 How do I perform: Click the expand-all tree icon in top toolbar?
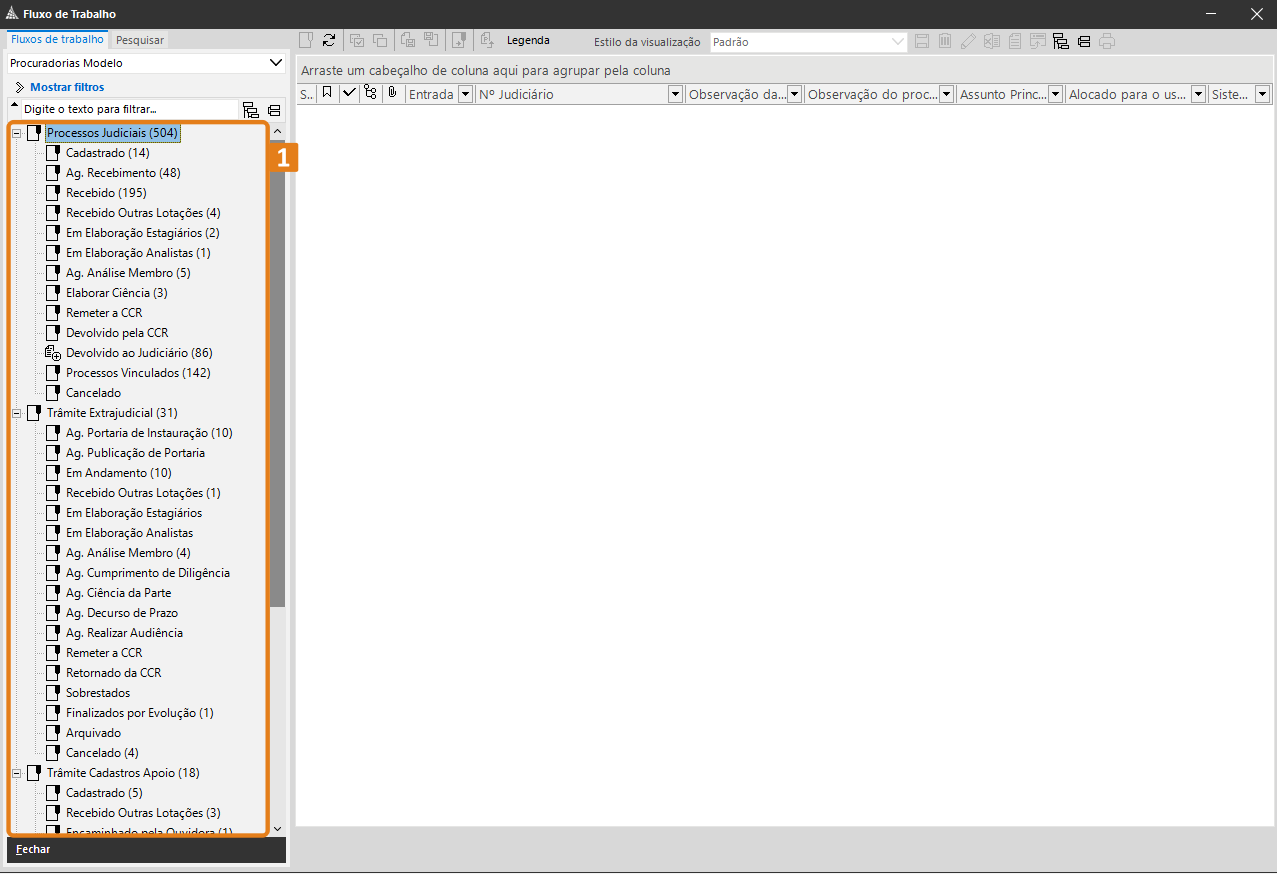(x=1061, y=42)
